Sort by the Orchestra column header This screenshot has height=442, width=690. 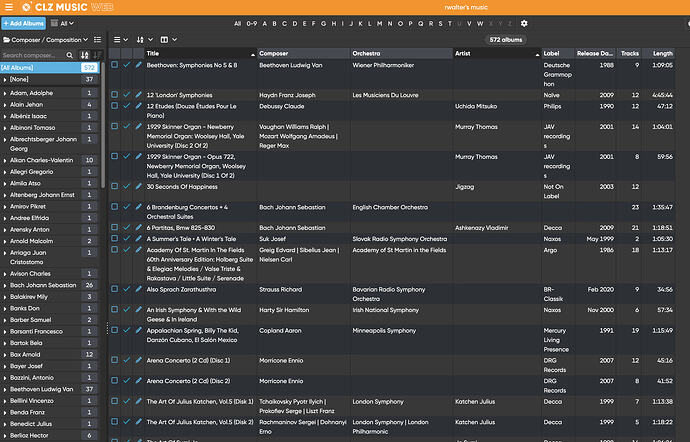pyautogui.click(x=402, y=53)
